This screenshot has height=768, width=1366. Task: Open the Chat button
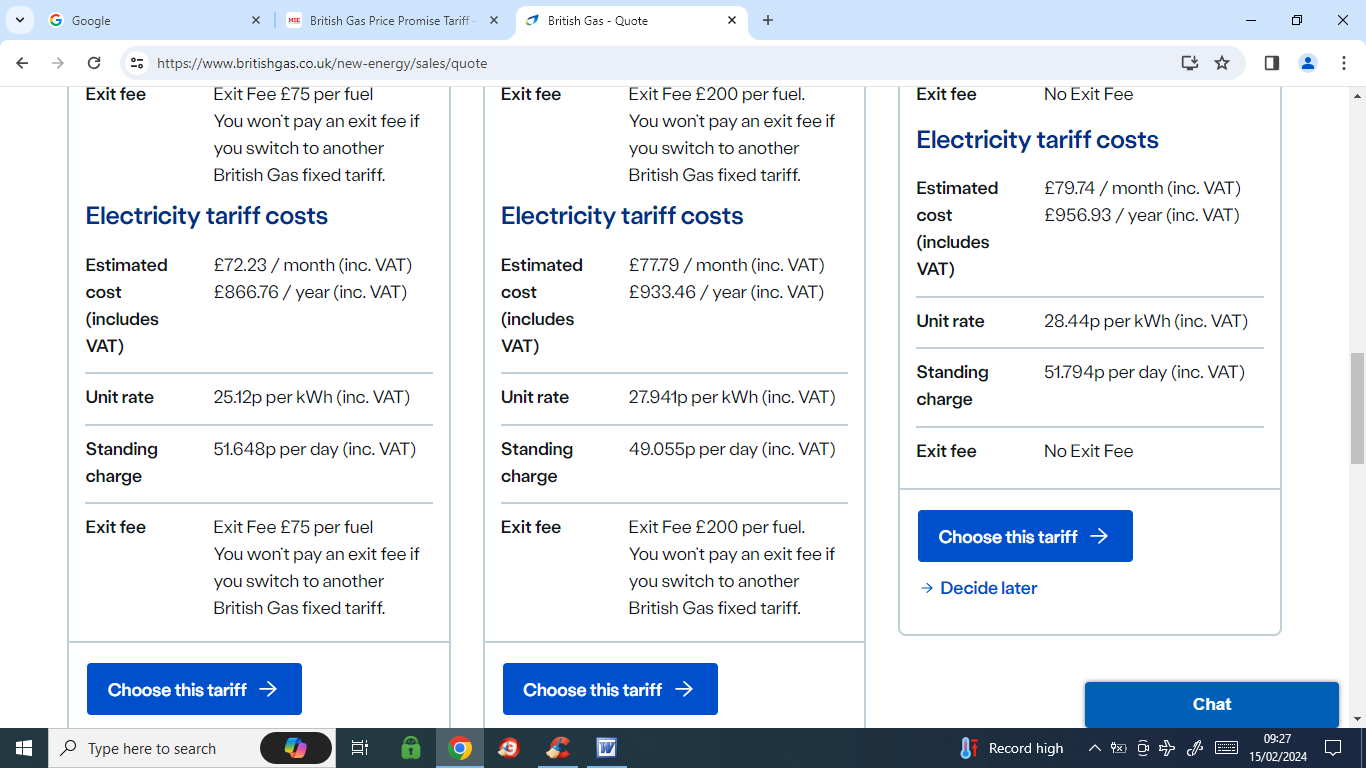(1211, 704)
